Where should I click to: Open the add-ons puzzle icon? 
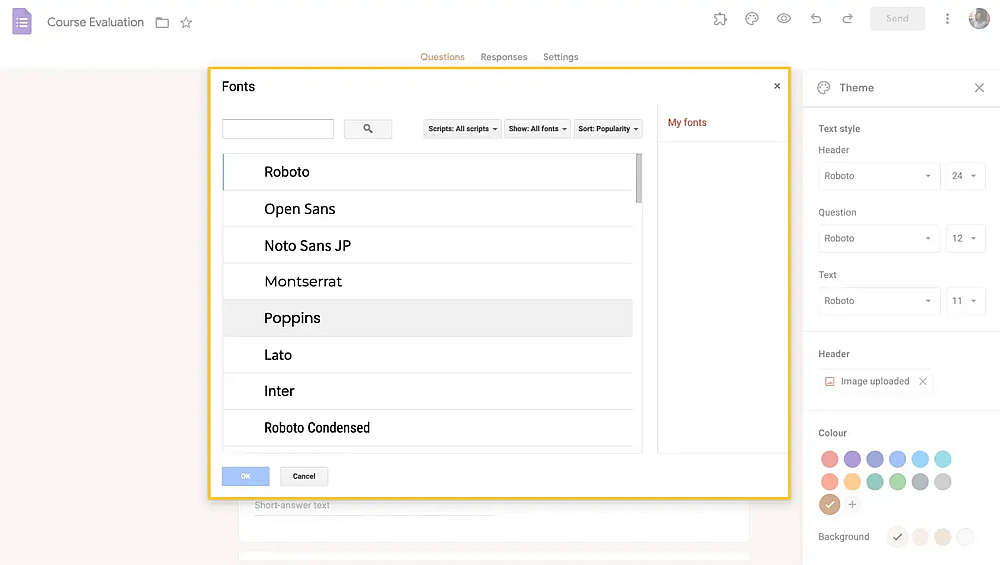click(720, 19)
